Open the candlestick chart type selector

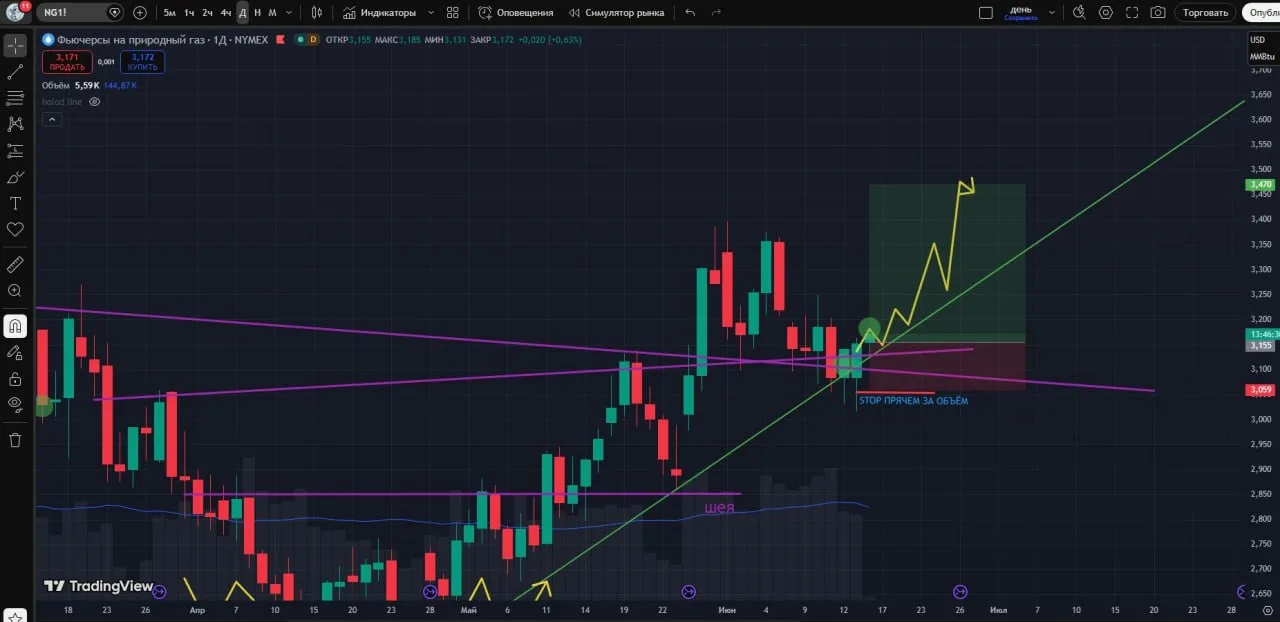point(317,13)
